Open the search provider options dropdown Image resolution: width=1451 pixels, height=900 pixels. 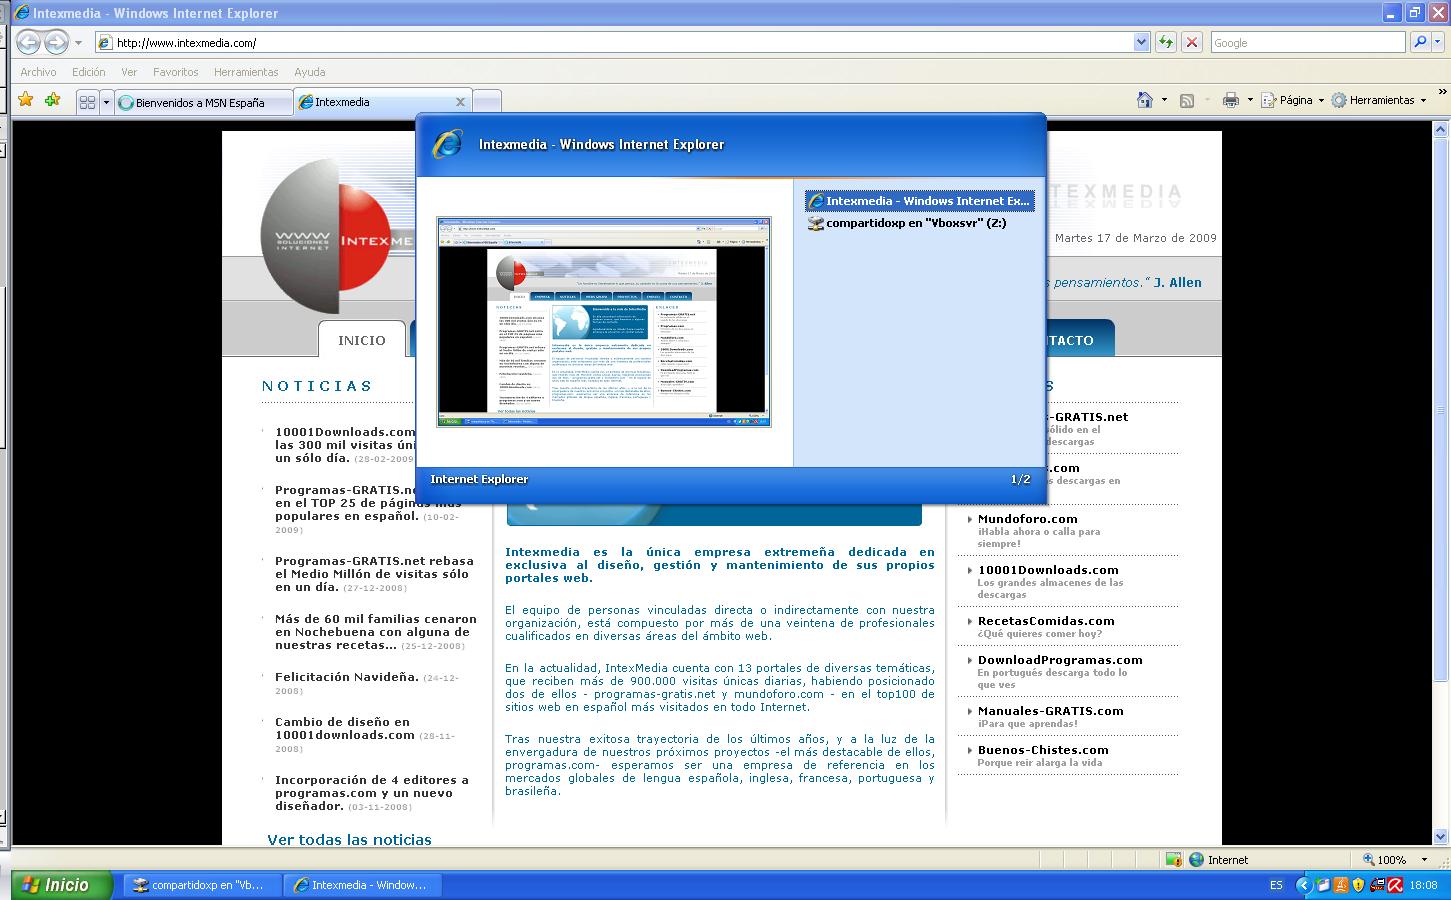pos(1440,43)
